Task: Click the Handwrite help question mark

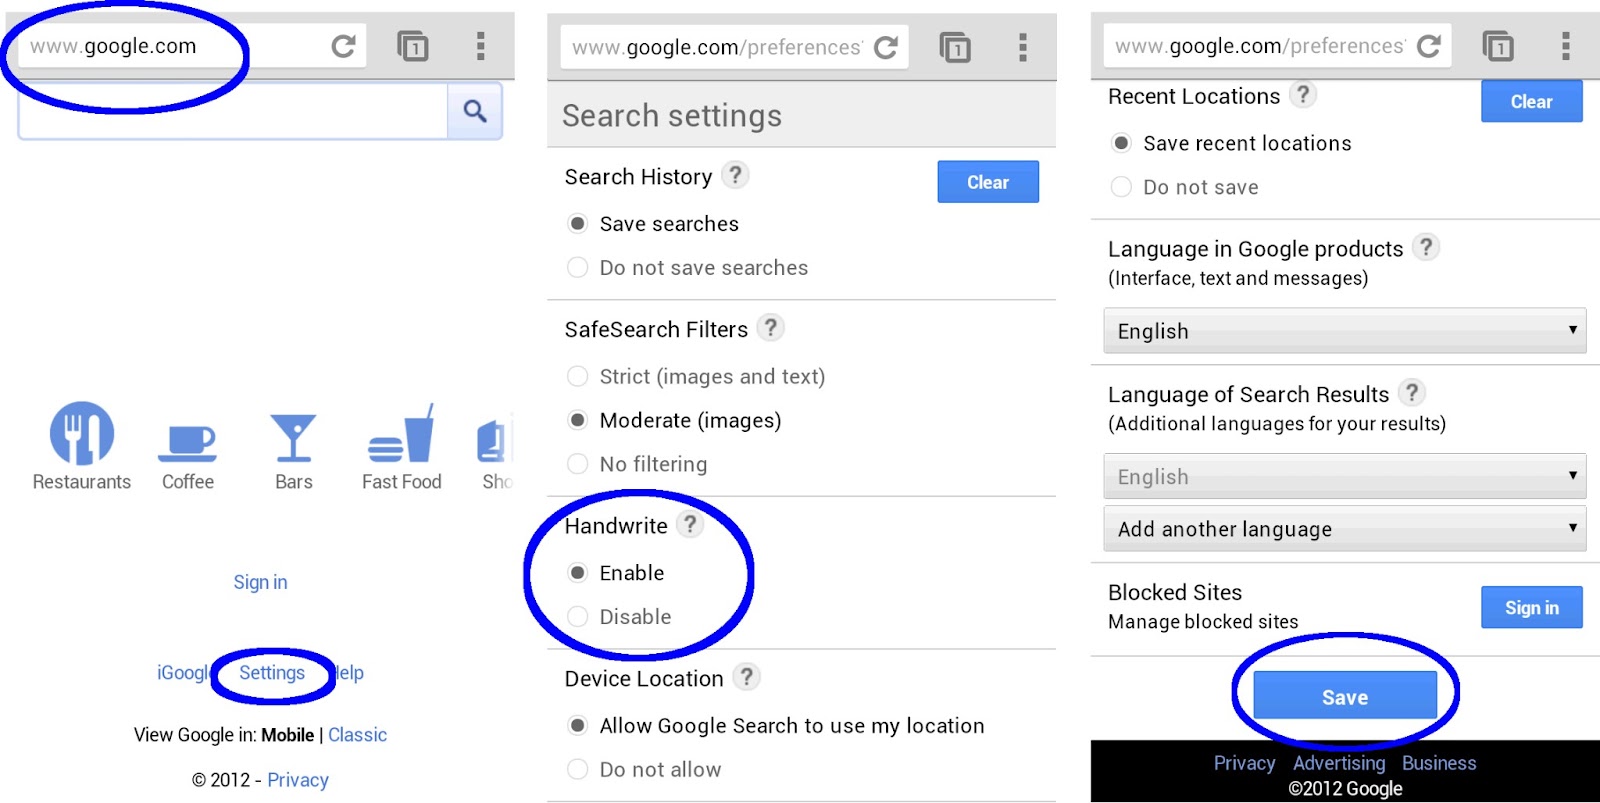Action: 690,524
